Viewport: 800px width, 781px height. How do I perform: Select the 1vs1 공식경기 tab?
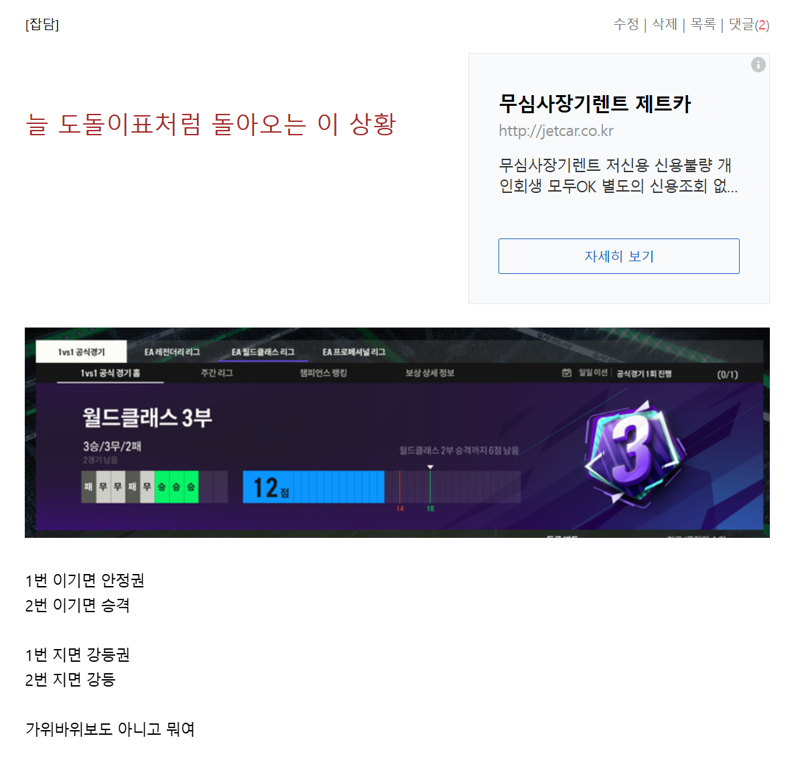[x=81, y=351]
